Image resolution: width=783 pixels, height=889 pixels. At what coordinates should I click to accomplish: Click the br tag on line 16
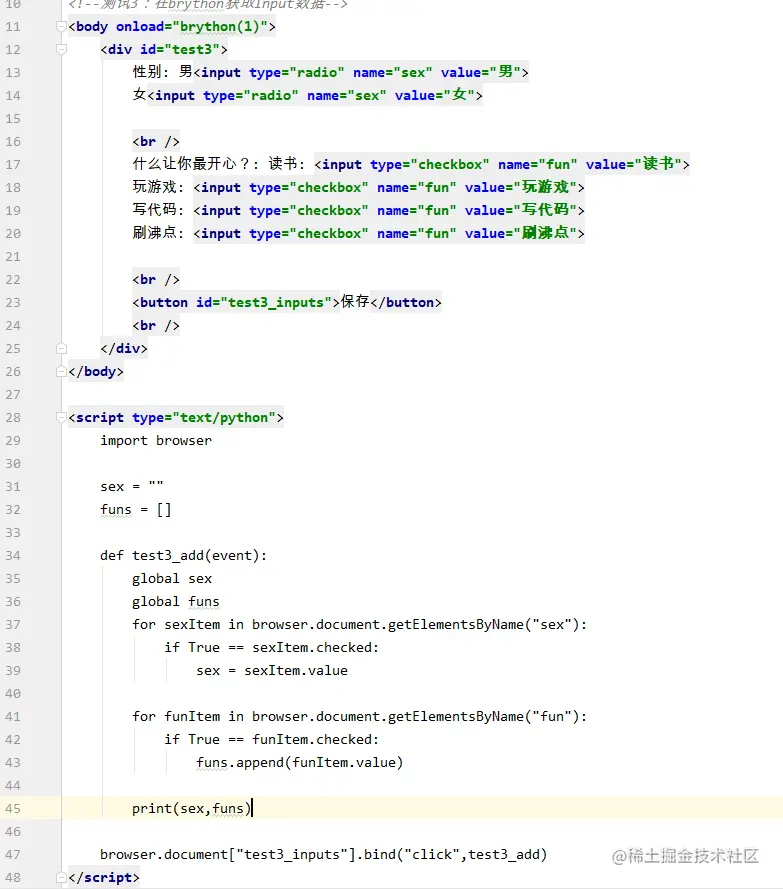pos(156,142)
